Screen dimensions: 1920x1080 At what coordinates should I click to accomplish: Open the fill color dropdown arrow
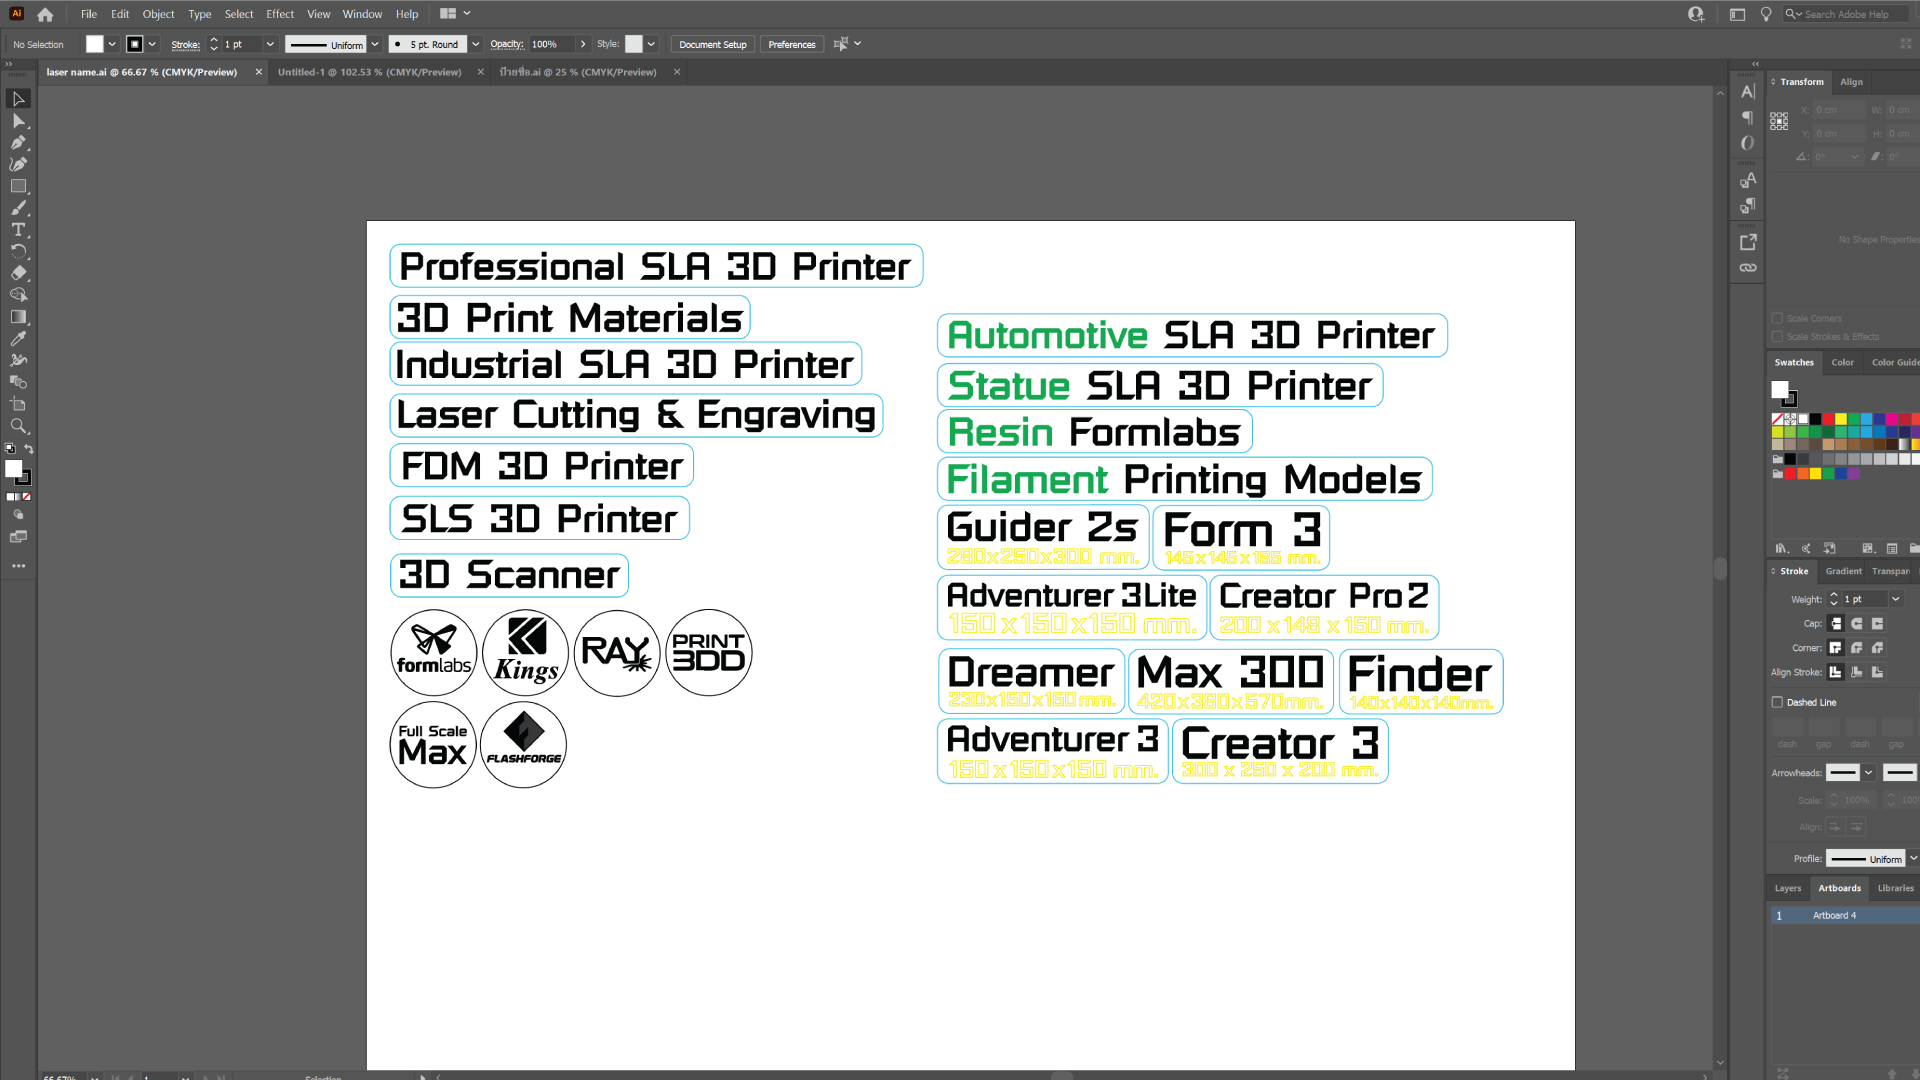tap(112, 44)
